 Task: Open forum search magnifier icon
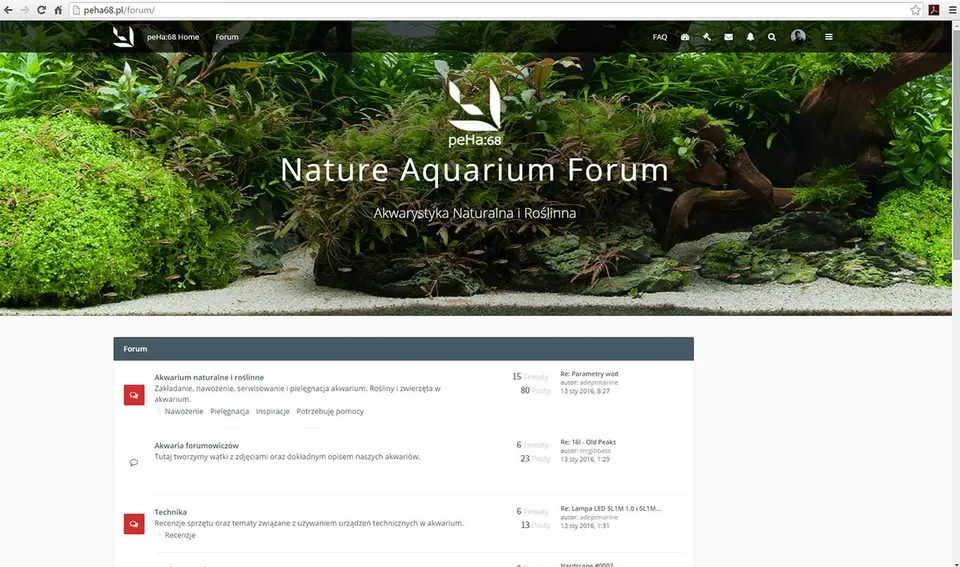click(x=772, y=37)
